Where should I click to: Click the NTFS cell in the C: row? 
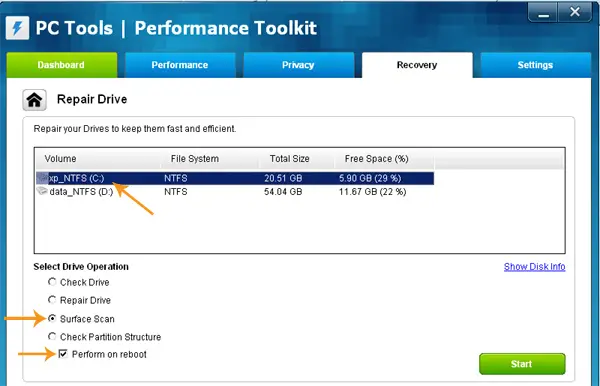(x=176, y=178)
